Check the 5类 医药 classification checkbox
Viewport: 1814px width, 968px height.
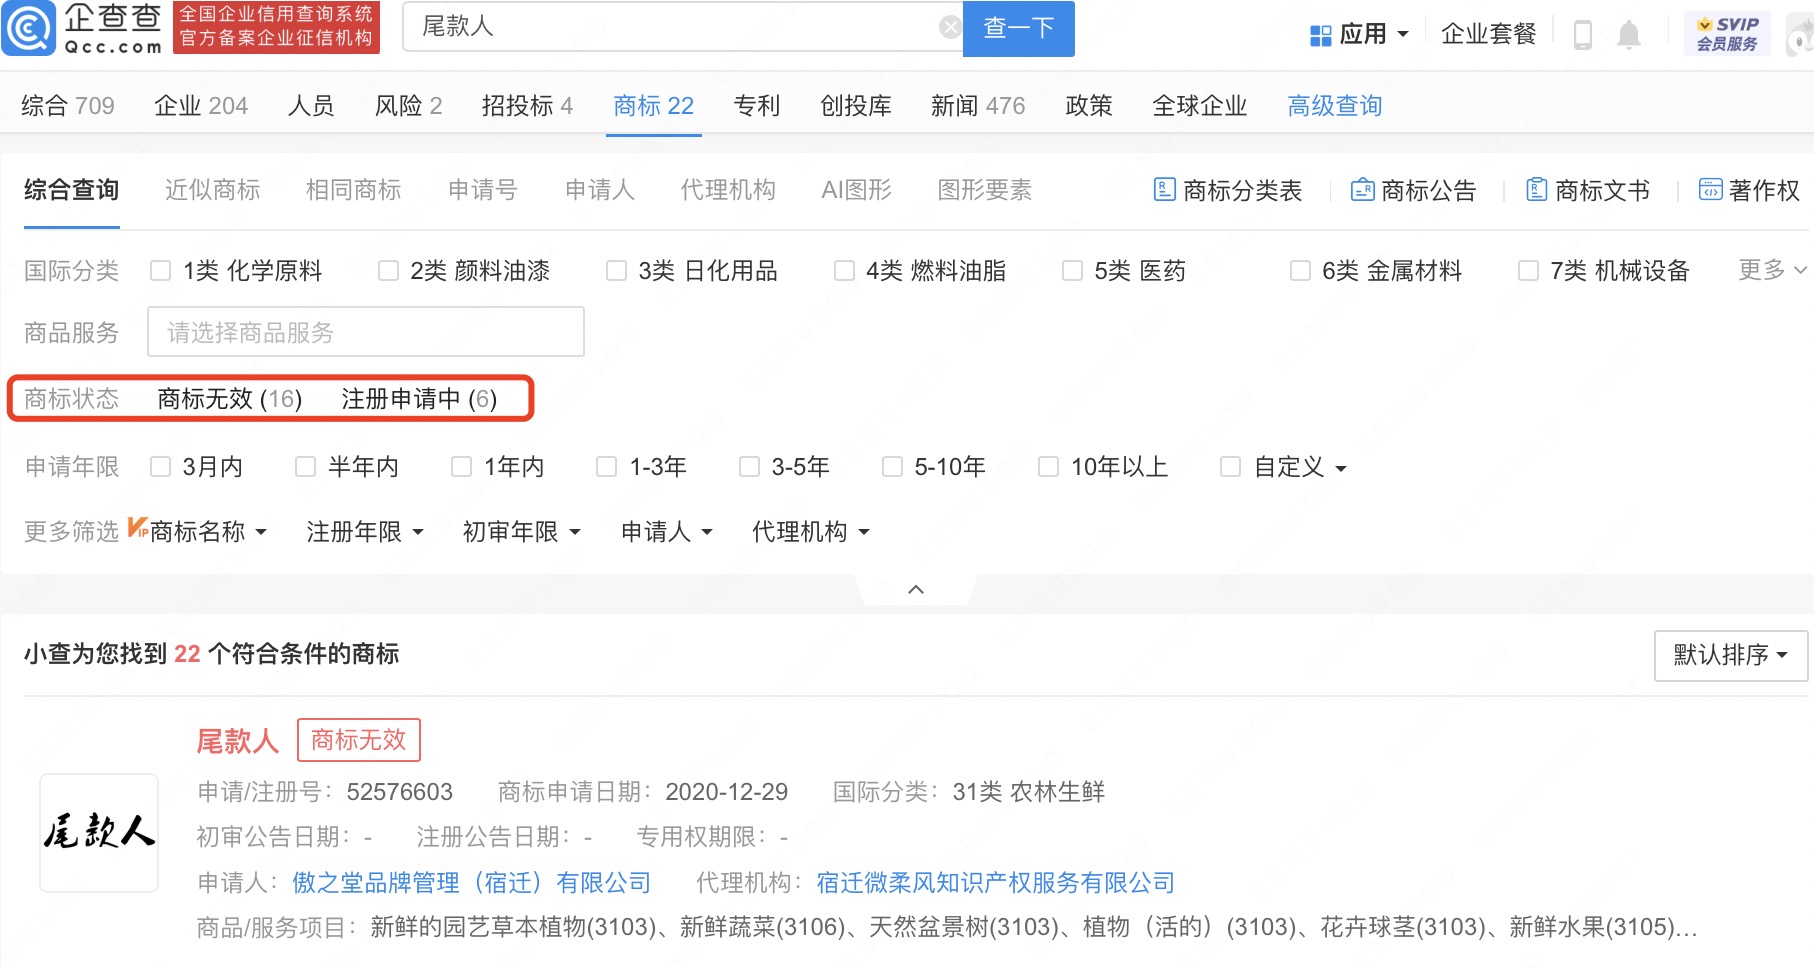coord(1072,269)
